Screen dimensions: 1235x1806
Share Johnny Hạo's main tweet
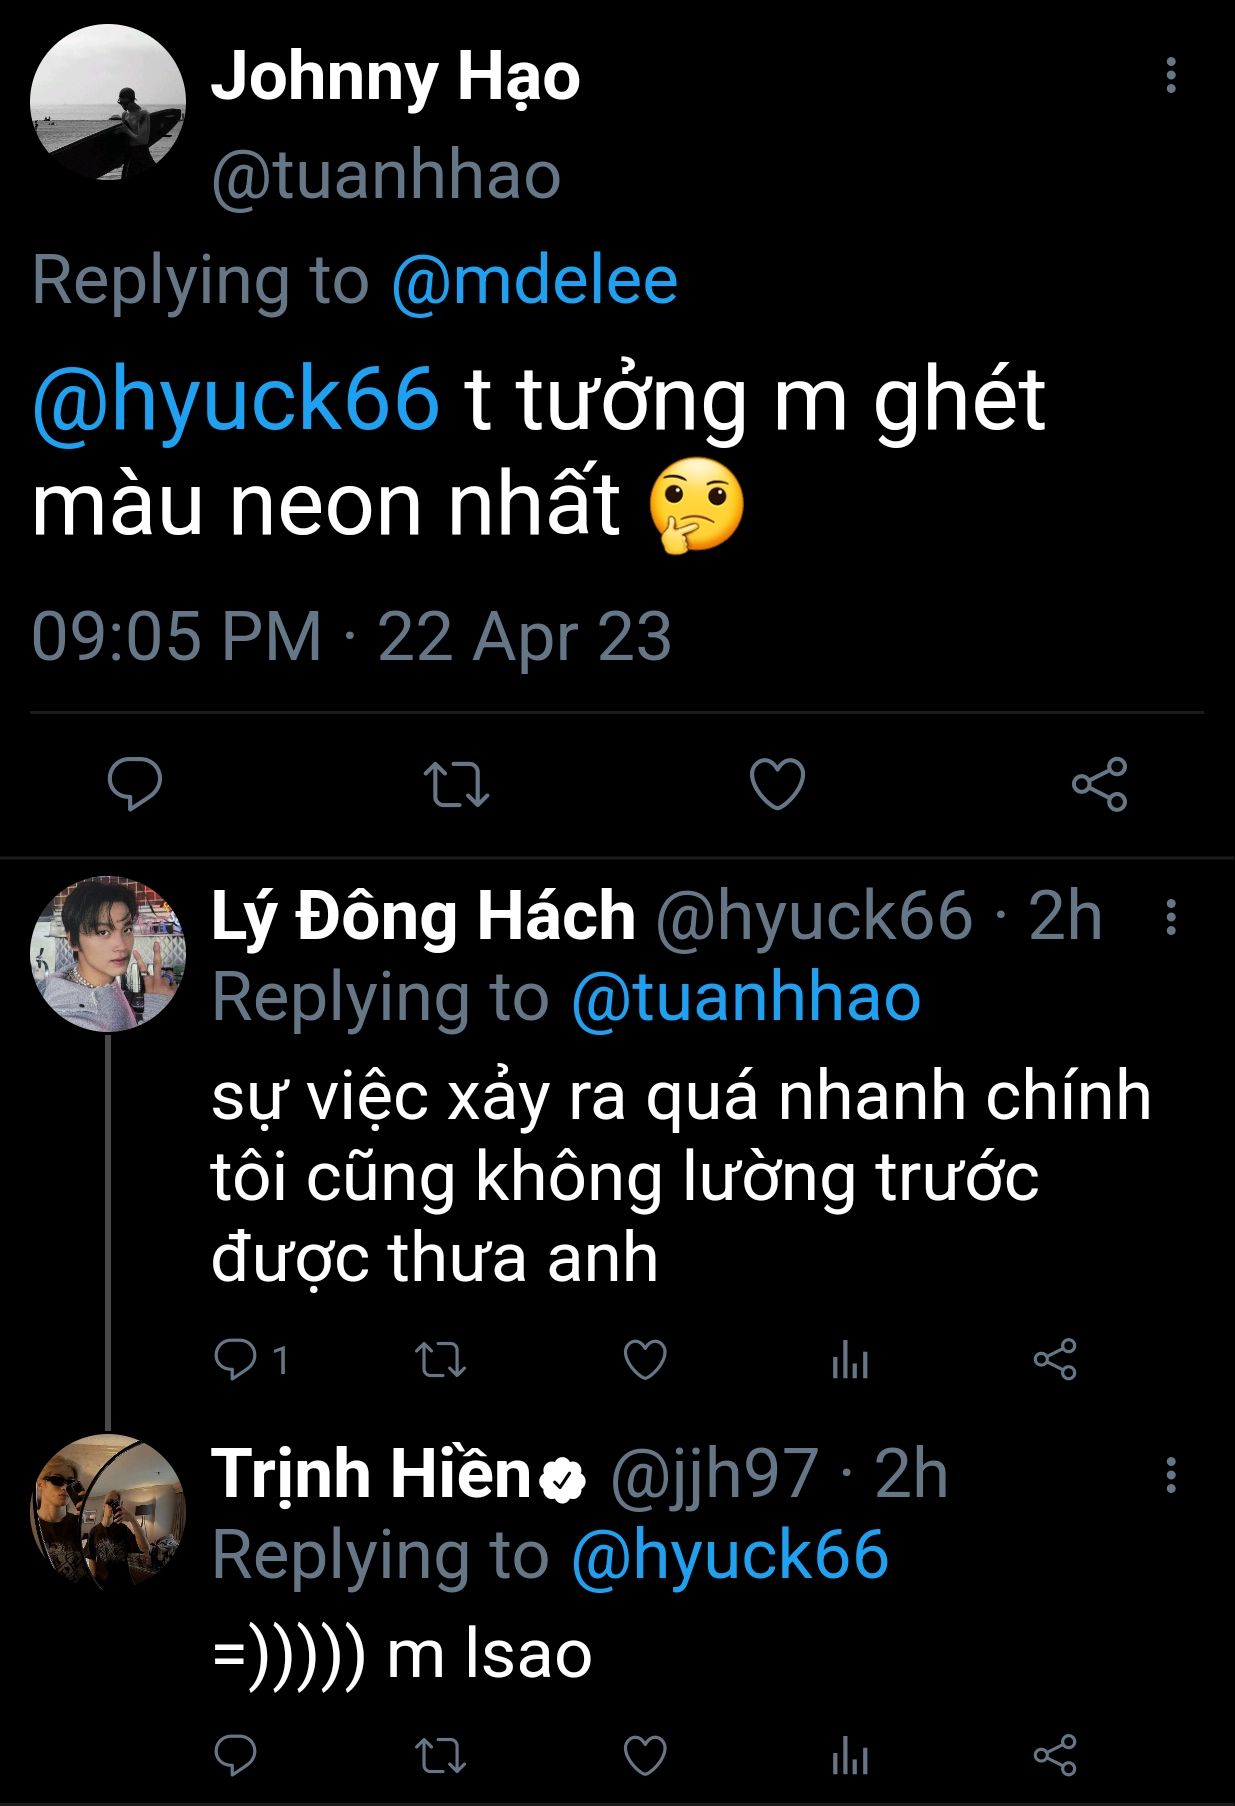(x=1099, y=784)
